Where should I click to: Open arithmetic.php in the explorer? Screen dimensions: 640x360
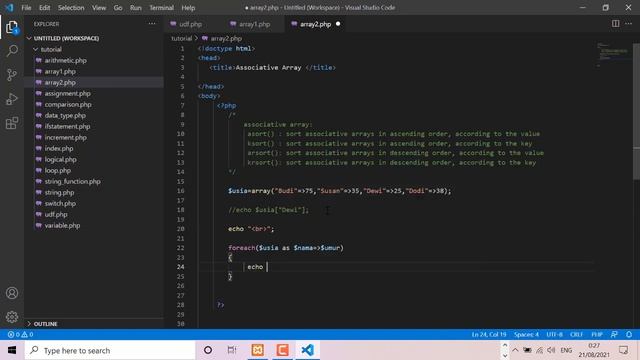click(66, 60)
